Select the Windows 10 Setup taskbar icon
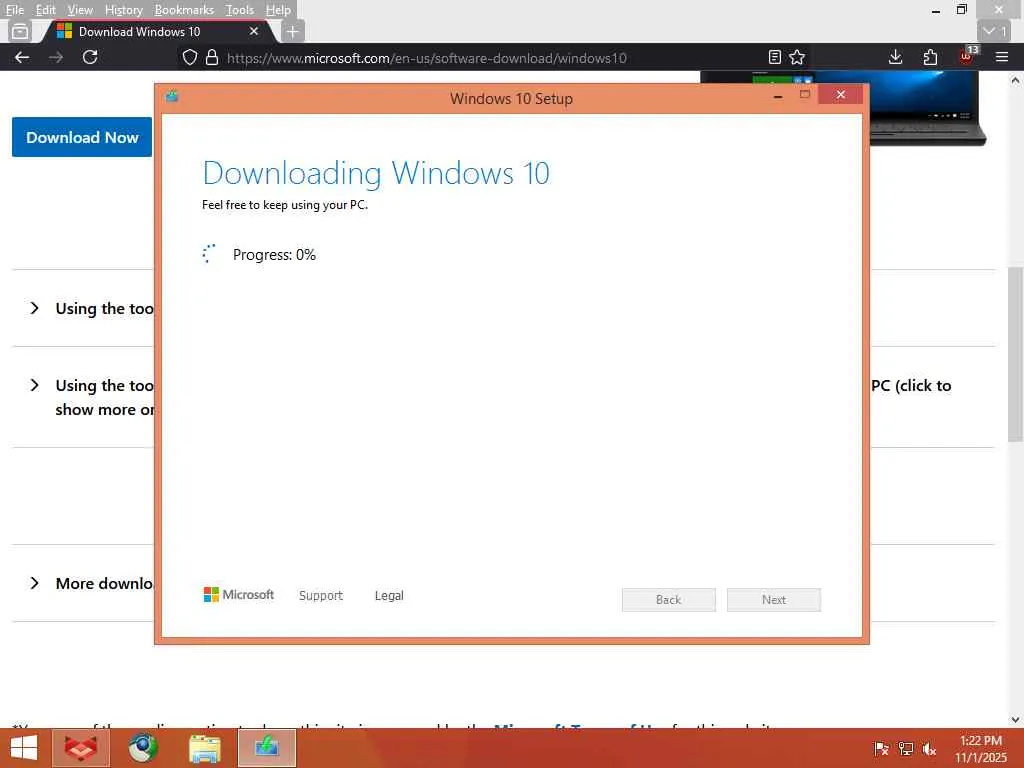The image size is (1024, 768). pyautogui.click(x=266, y=748)
